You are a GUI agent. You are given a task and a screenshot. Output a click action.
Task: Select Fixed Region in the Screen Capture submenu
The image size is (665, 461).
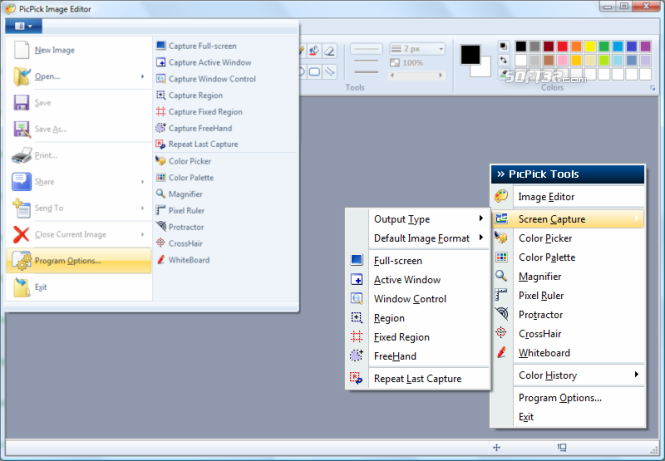[418, 337]
